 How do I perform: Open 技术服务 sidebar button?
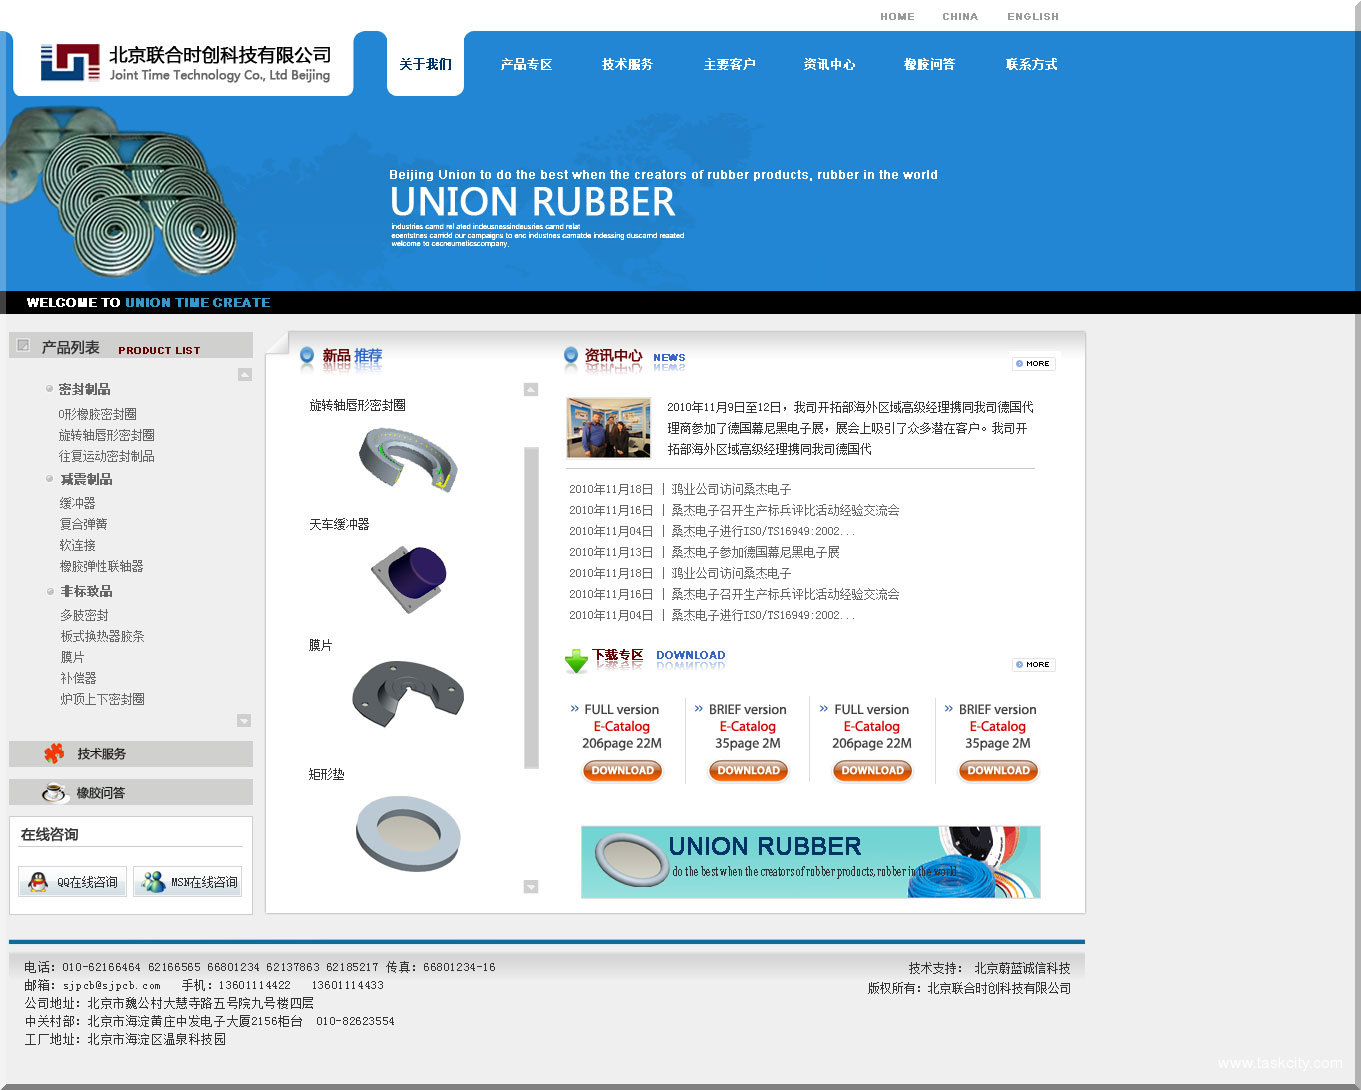[x=131, y=754]
